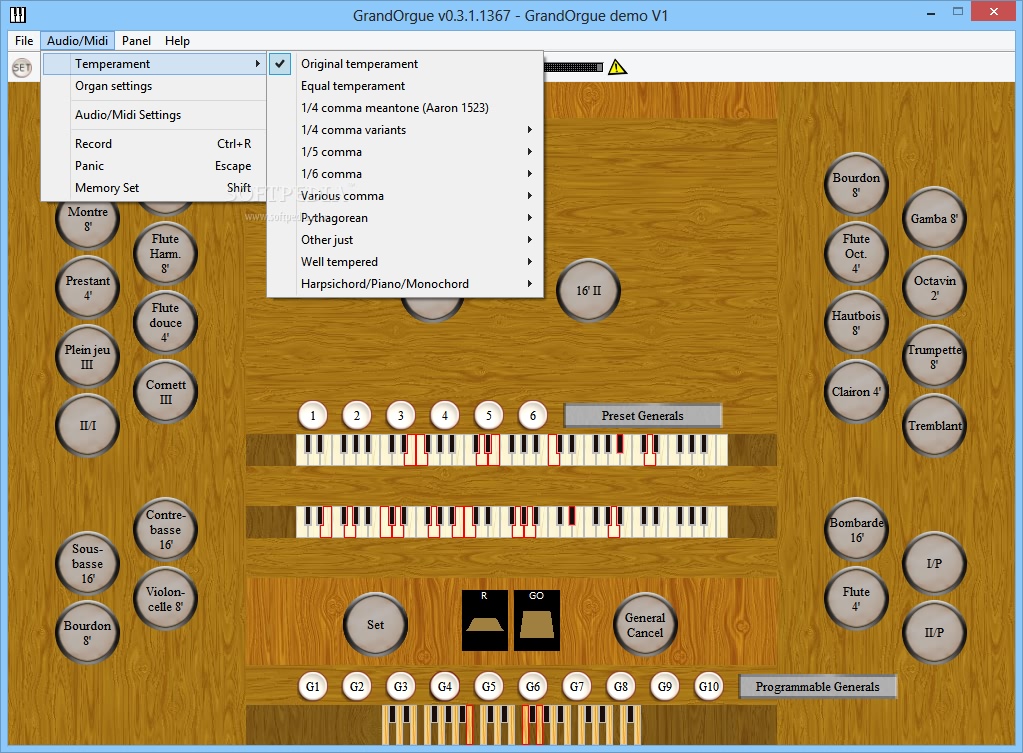The width and height of the screenshot is (1023, 753).
Task: Expand the Other just submenu
Action: point(405,240)
